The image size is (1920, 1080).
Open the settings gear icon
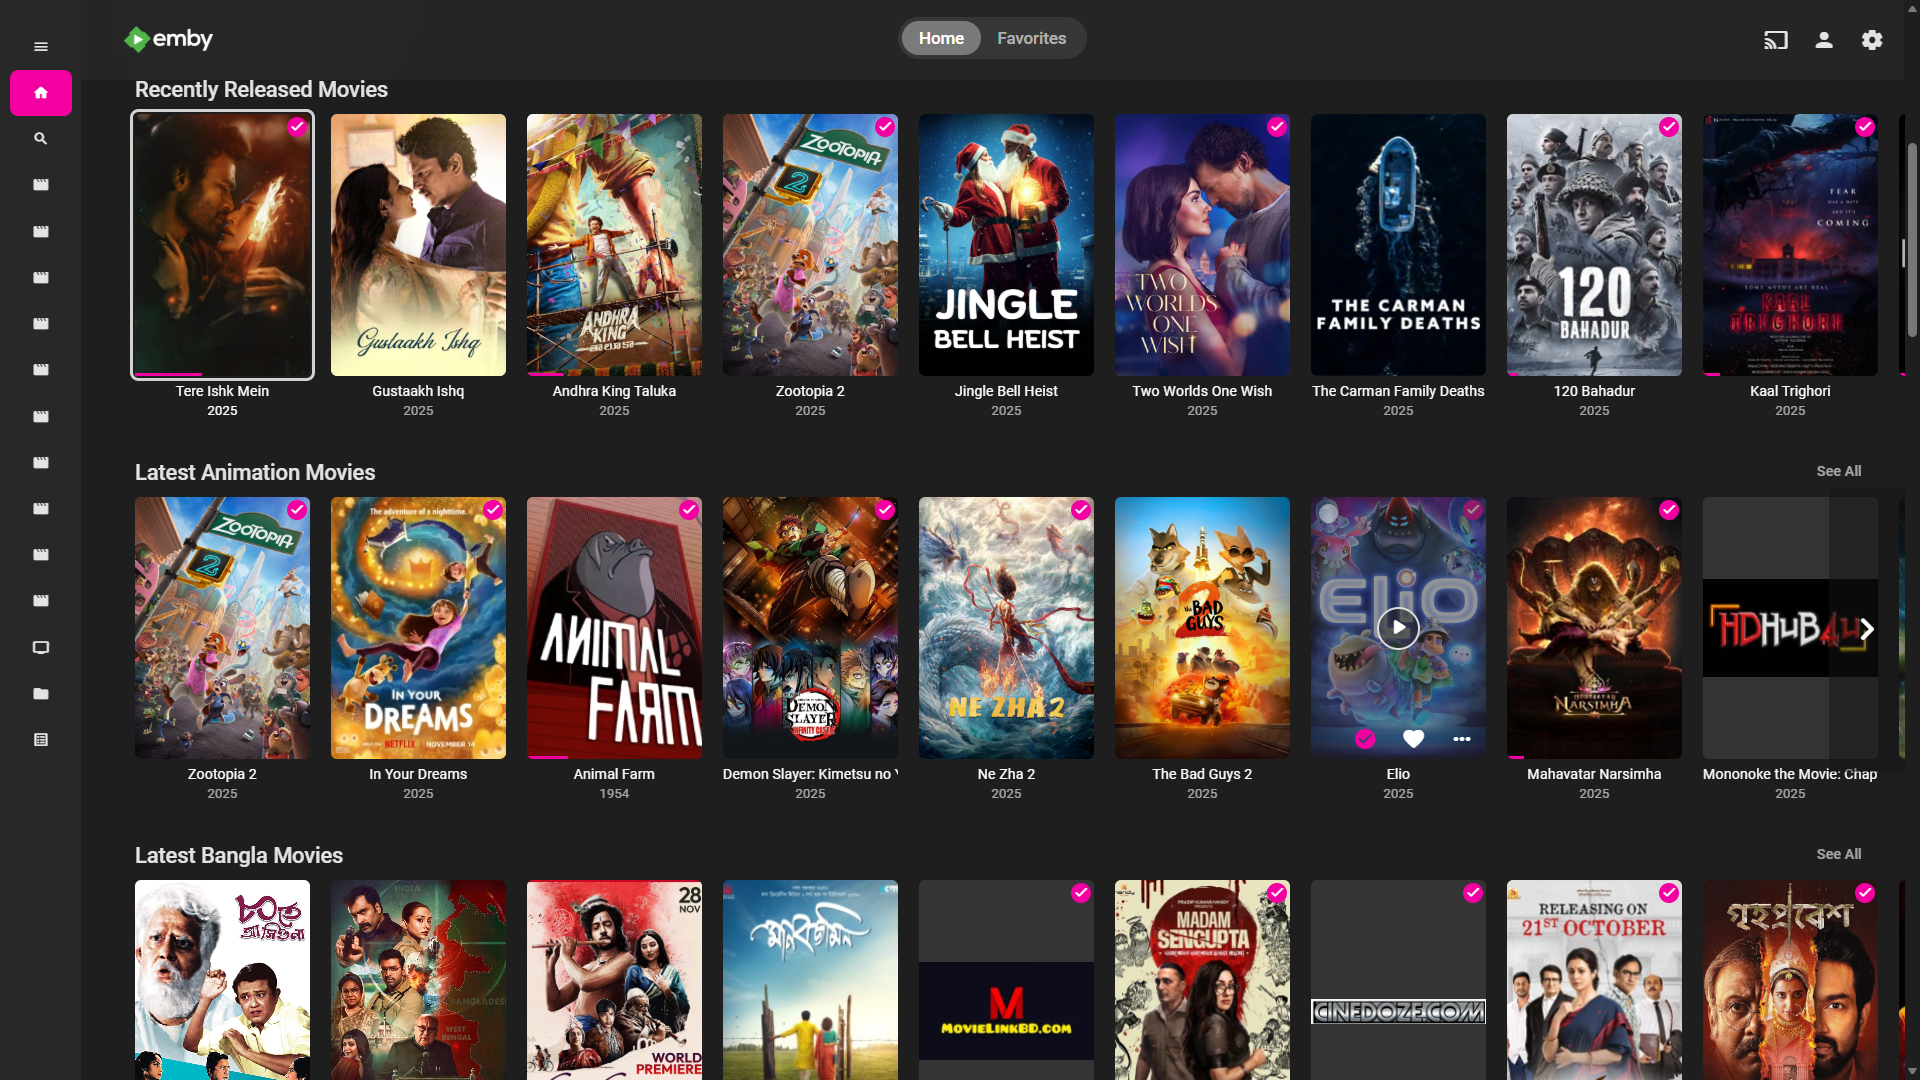point(1872,40)
